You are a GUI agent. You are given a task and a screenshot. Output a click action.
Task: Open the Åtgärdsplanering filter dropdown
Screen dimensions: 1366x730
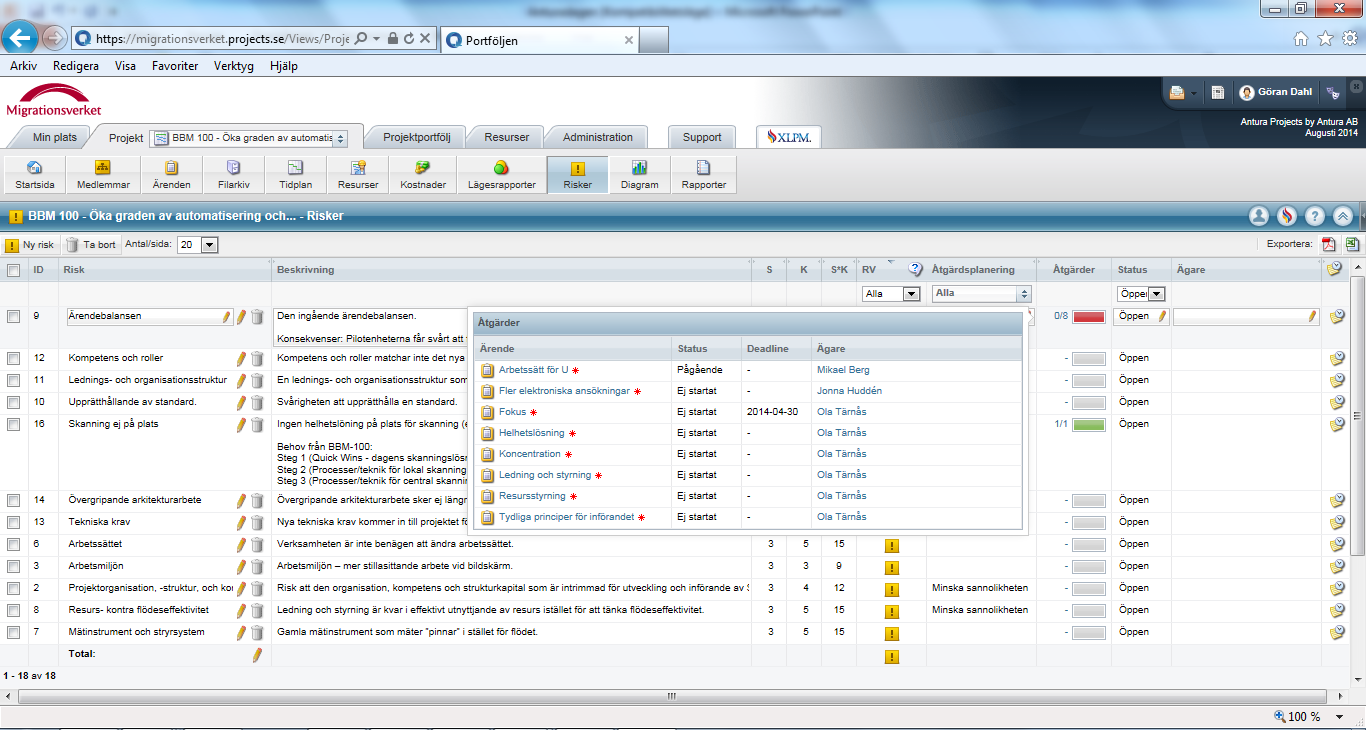click(x=981, y=294)
